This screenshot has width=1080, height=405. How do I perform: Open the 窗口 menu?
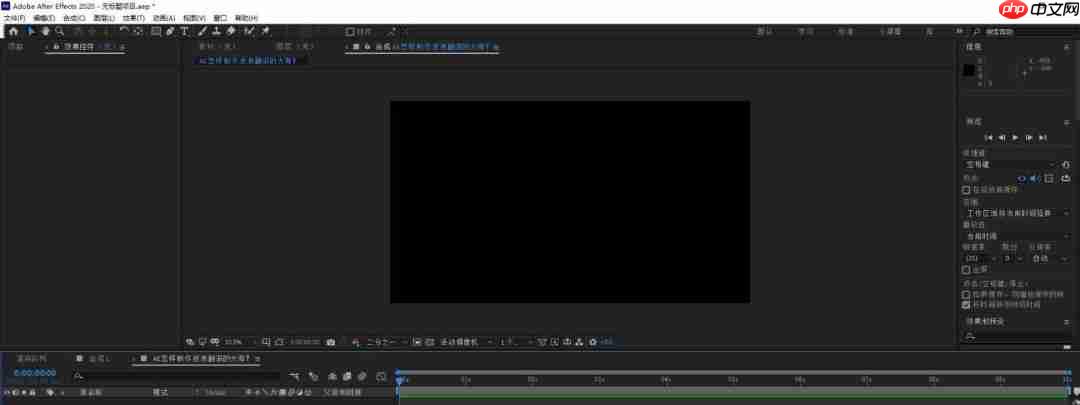[220, 18]
